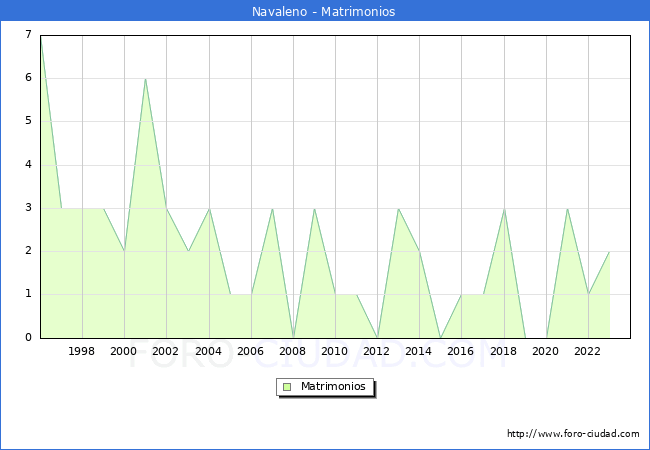The image size is (650, 450).
Task: Select the 2002 x-axis label
Action: [x=166, y=351]
